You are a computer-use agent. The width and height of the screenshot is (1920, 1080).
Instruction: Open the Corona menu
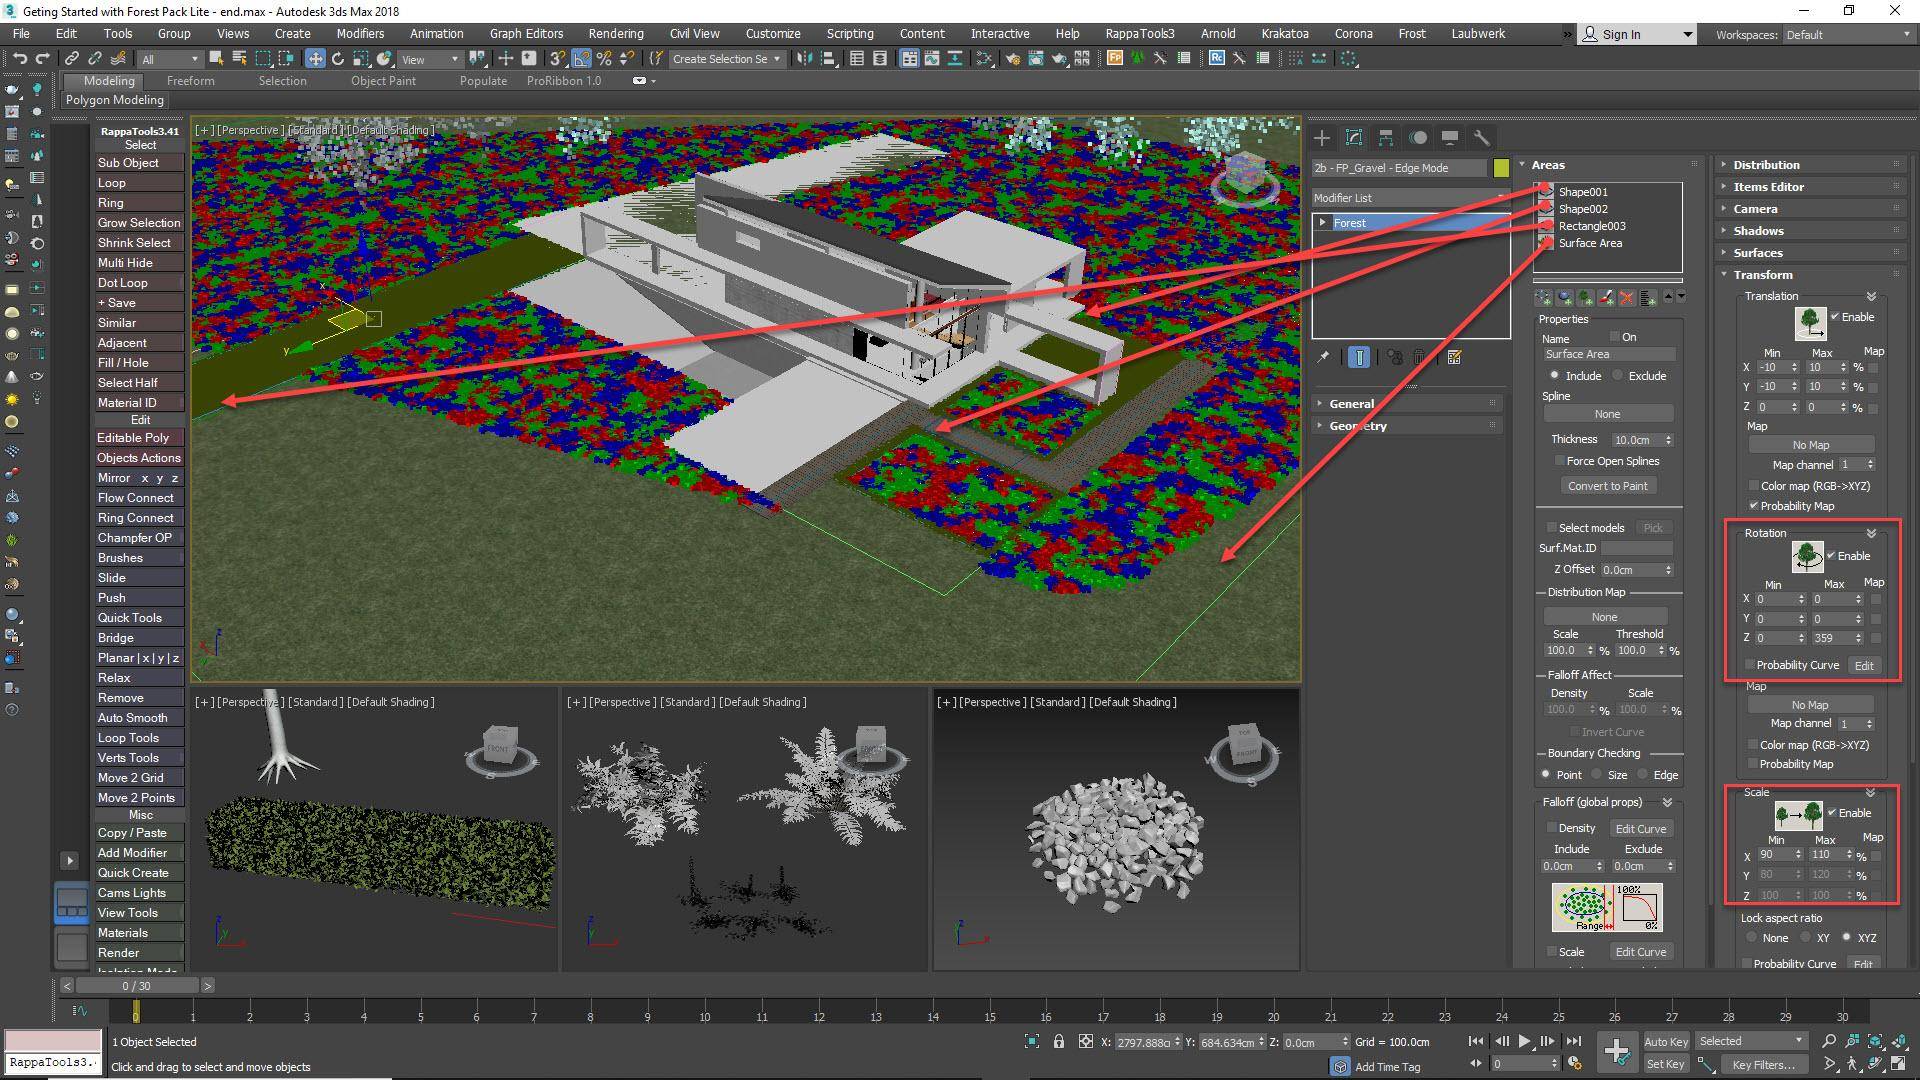tap(1353, 33)
